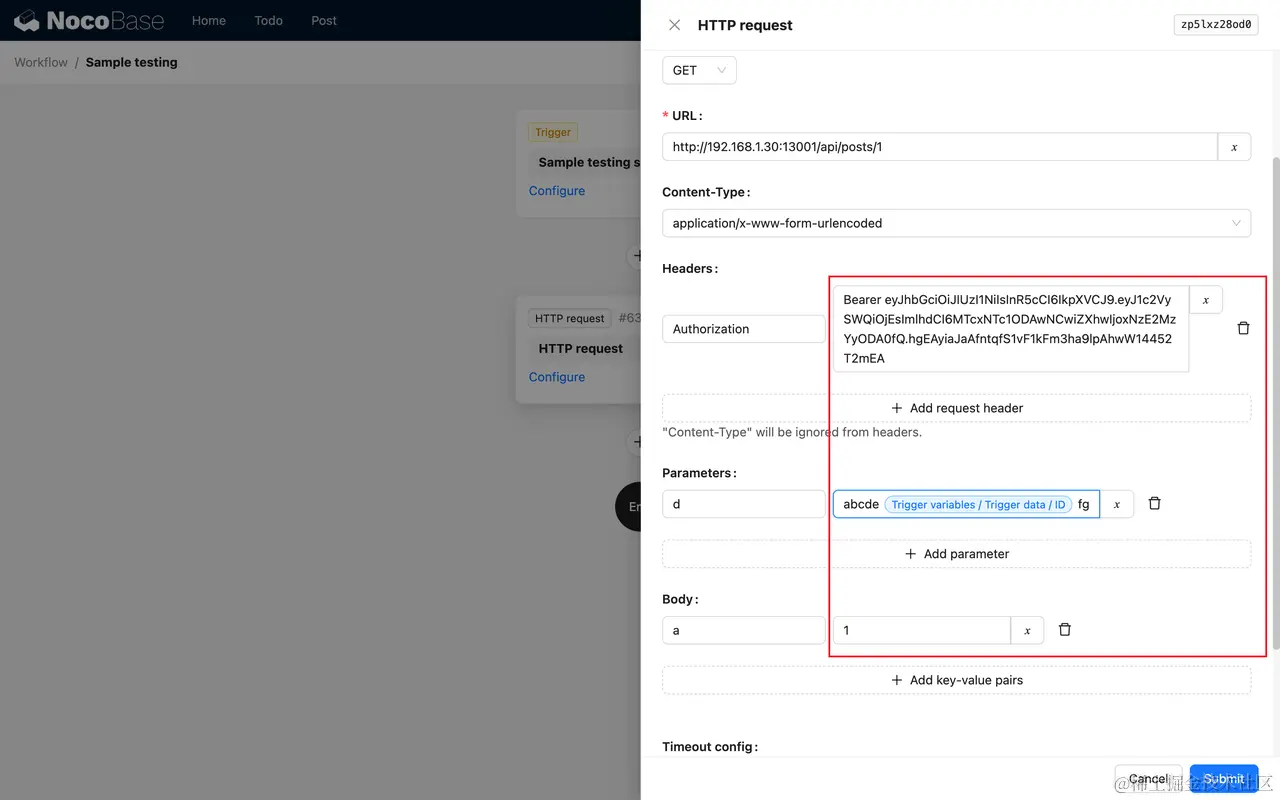Expand the Content-Type dropdown
Screen dimensions: 1280x800
pyautogui.click(x=956, y=223)
